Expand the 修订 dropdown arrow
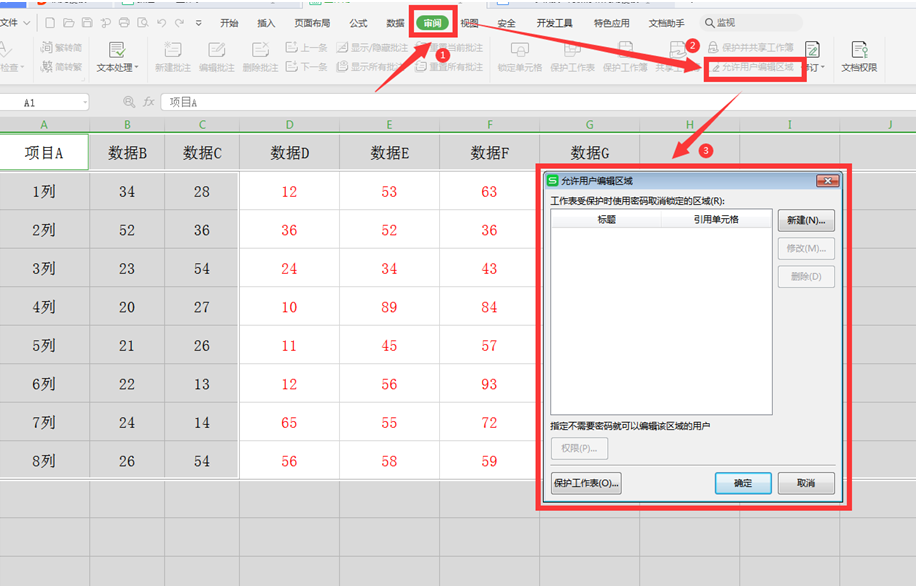The image size is (916, 586). tap(823, 67)
